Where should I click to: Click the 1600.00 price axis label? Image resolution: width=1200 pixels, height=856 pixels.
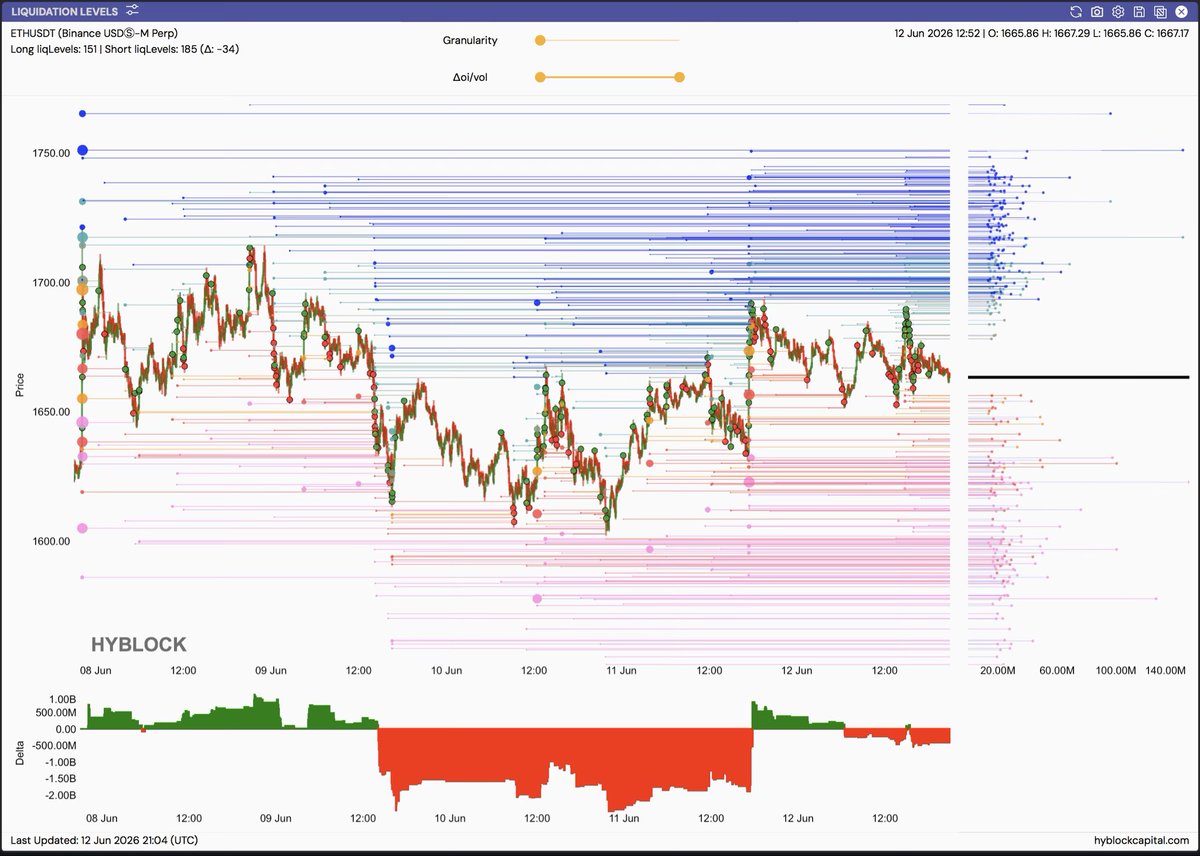[50, 541]
